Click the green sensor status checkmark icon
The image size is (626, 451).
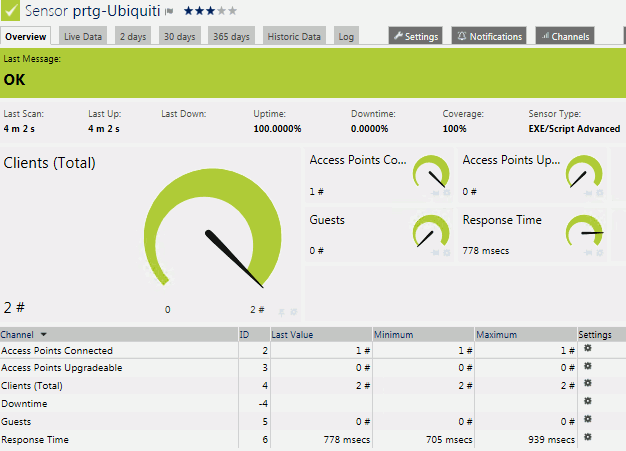click(x=10, y=10)
